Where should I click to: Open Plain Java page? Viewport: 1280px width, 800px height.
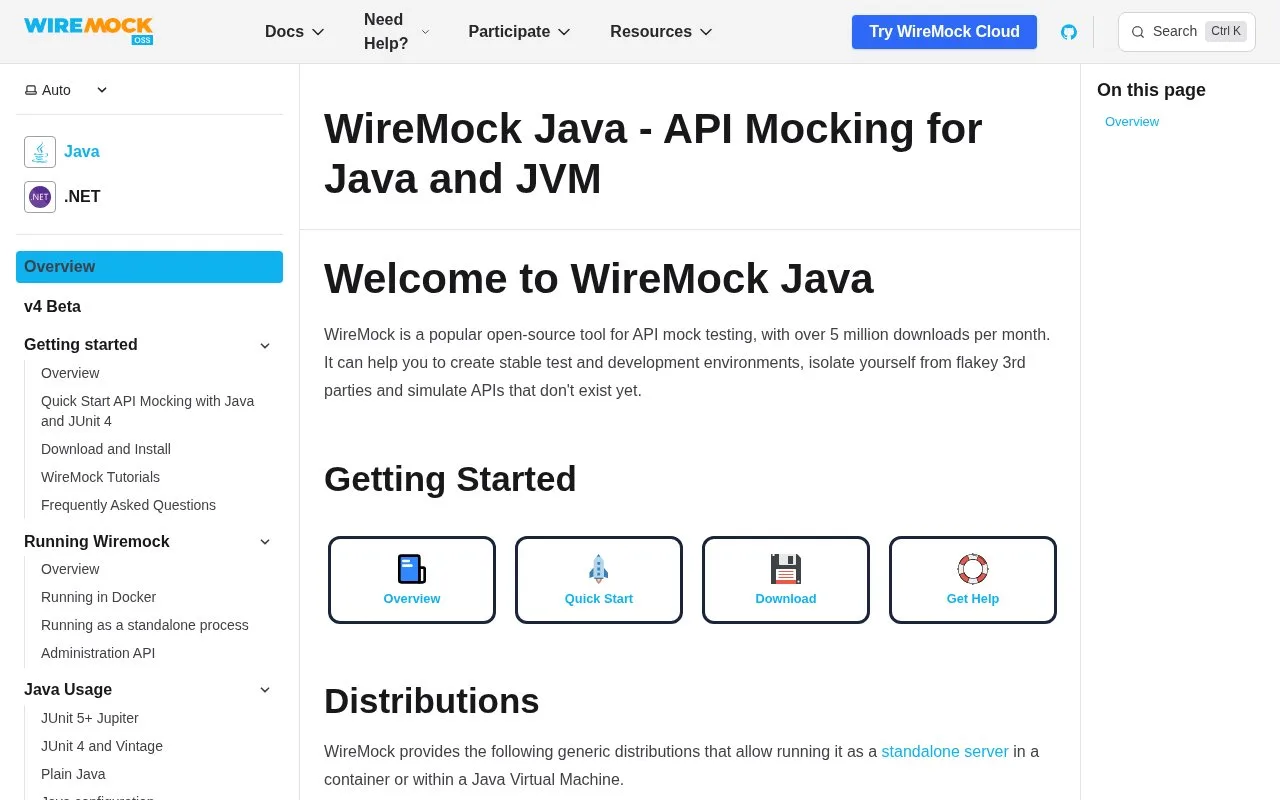click(73, 774)
